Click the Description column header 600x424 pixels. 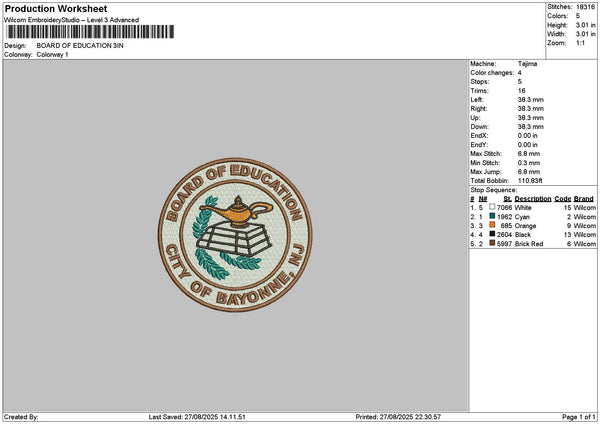click(x=533, y=199)
